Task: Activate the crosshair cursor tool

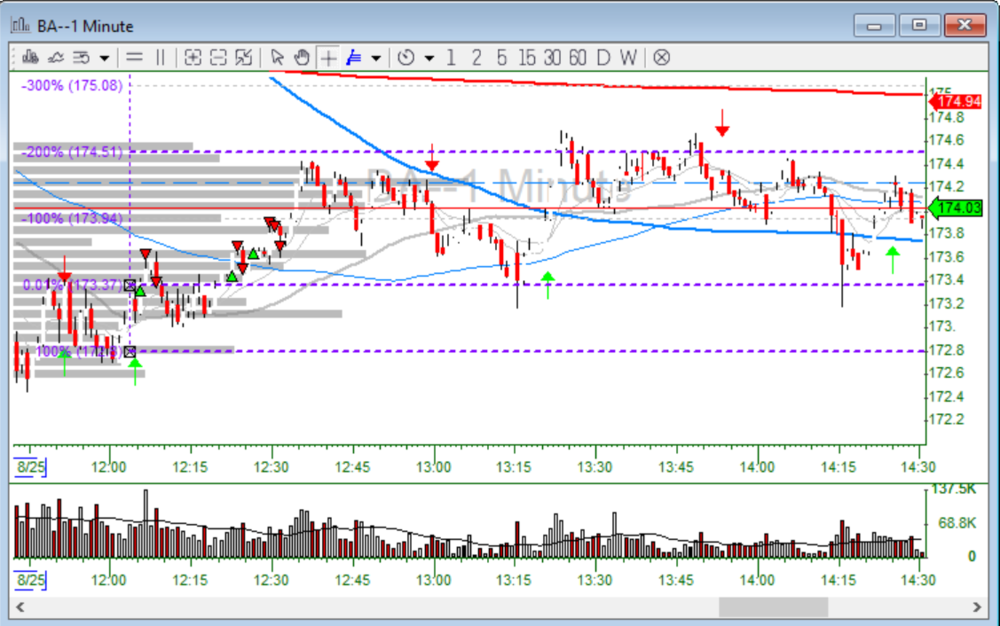Action: click(x=328, y=57)
